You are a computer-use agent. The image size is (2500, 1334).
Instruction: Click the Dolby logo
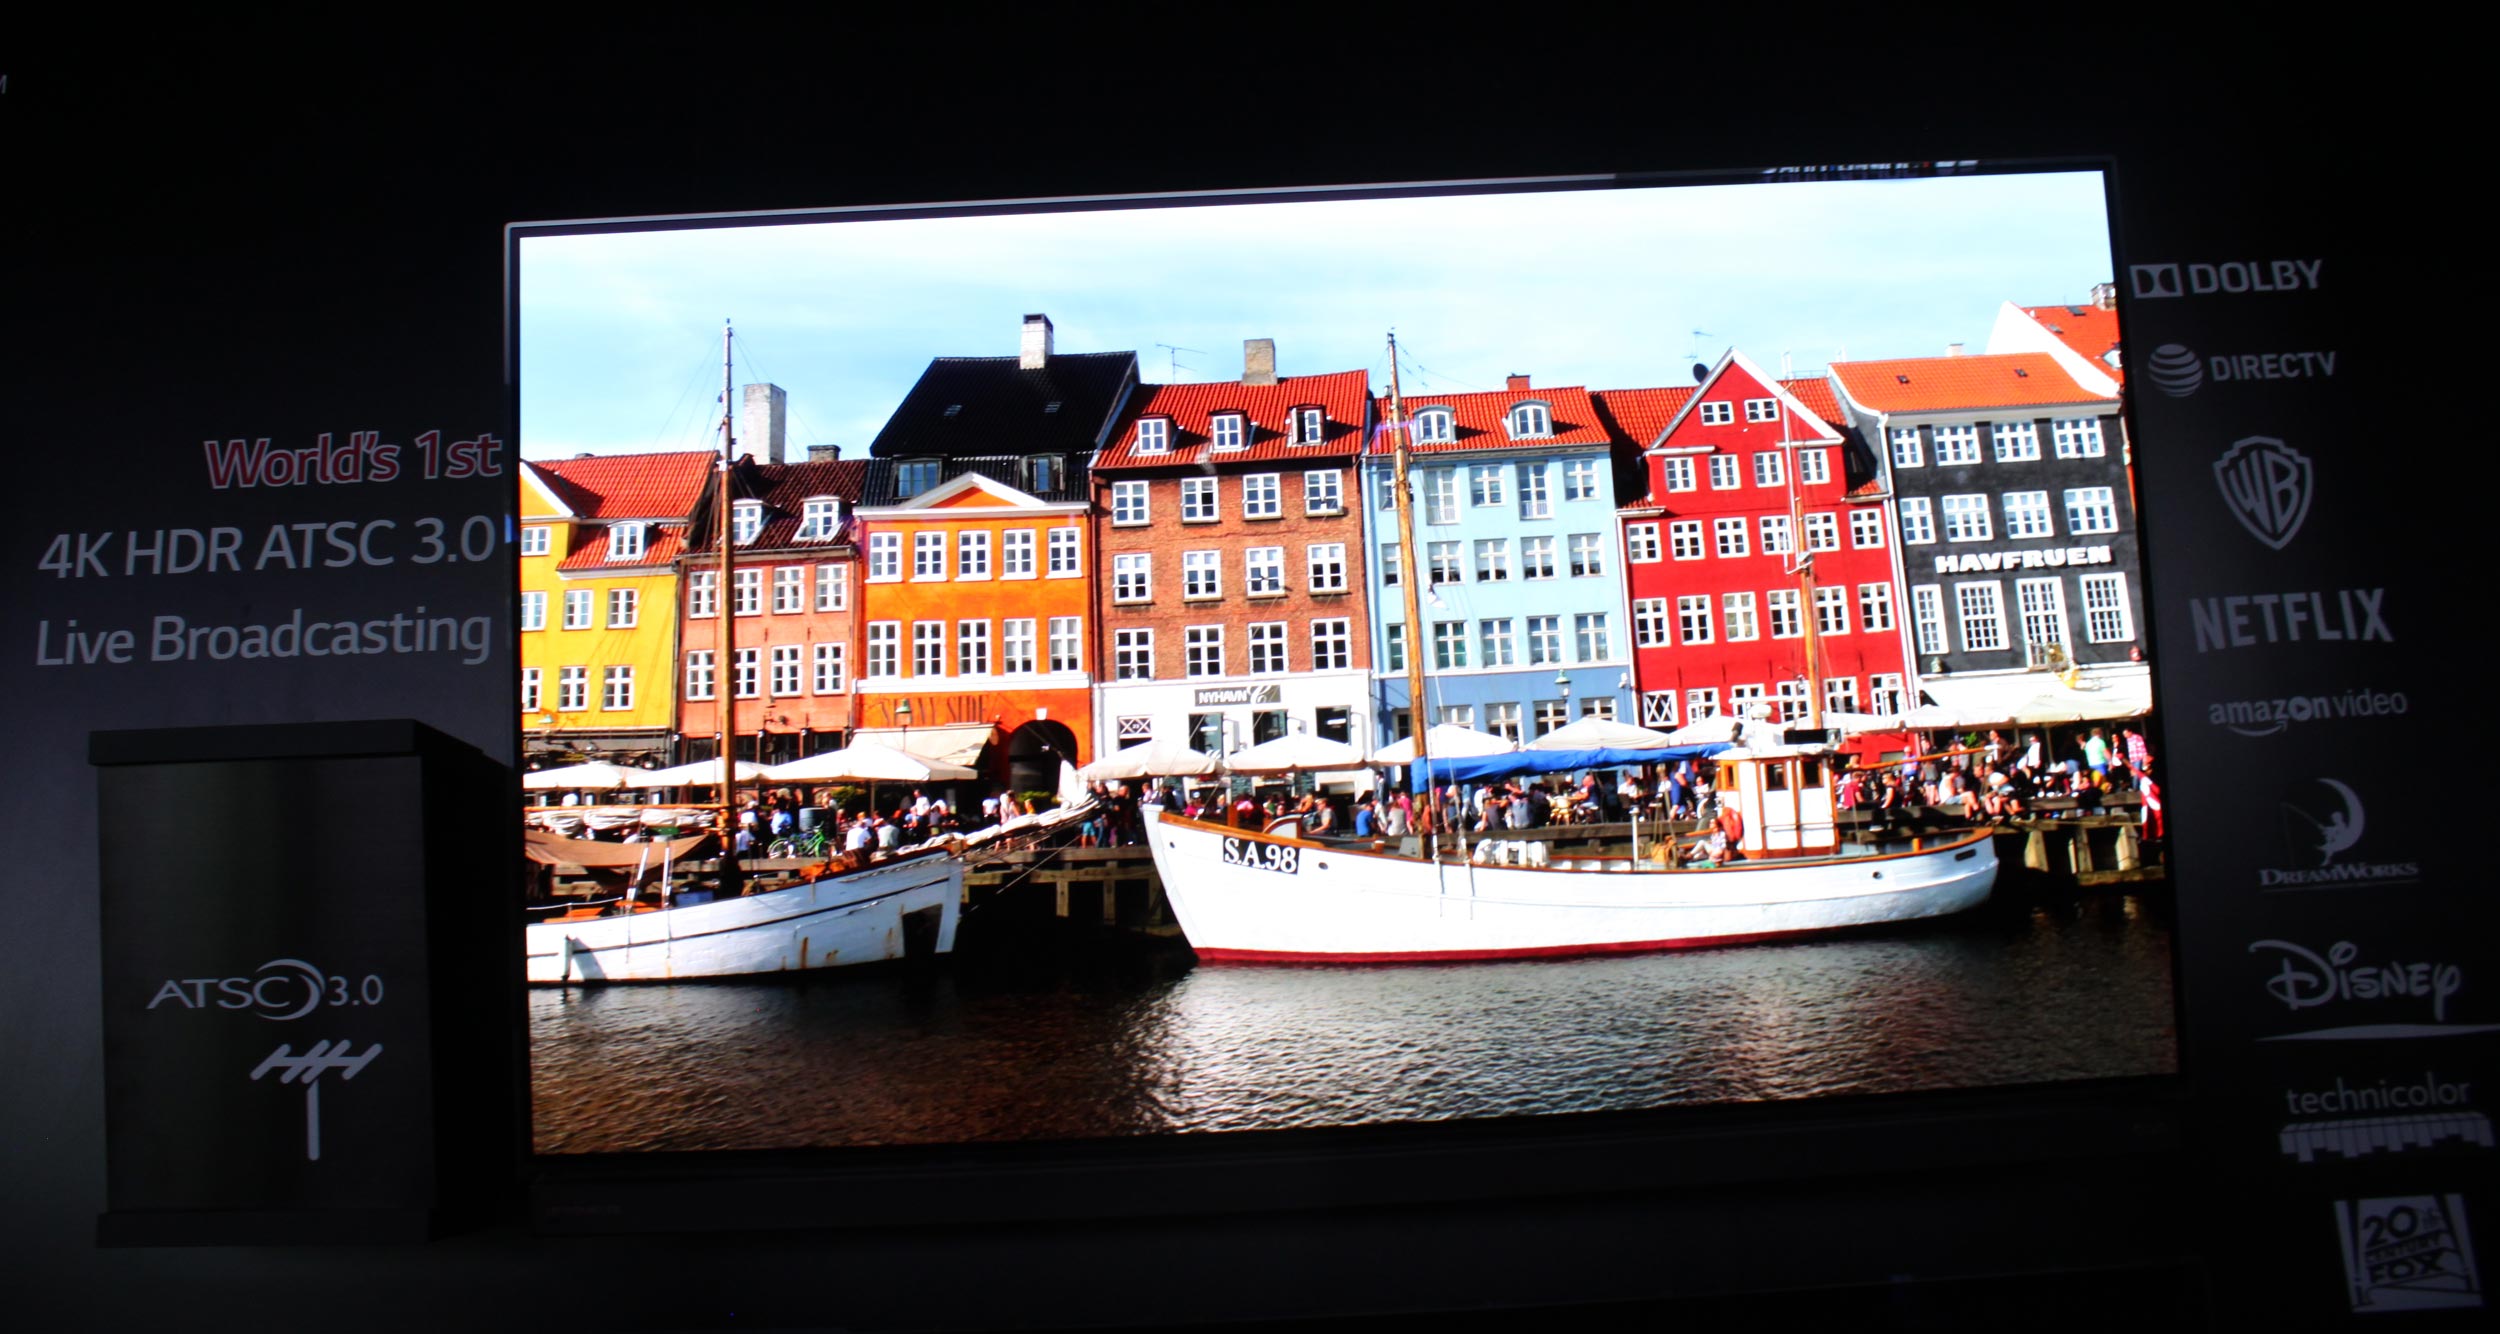click(2226, 279)
